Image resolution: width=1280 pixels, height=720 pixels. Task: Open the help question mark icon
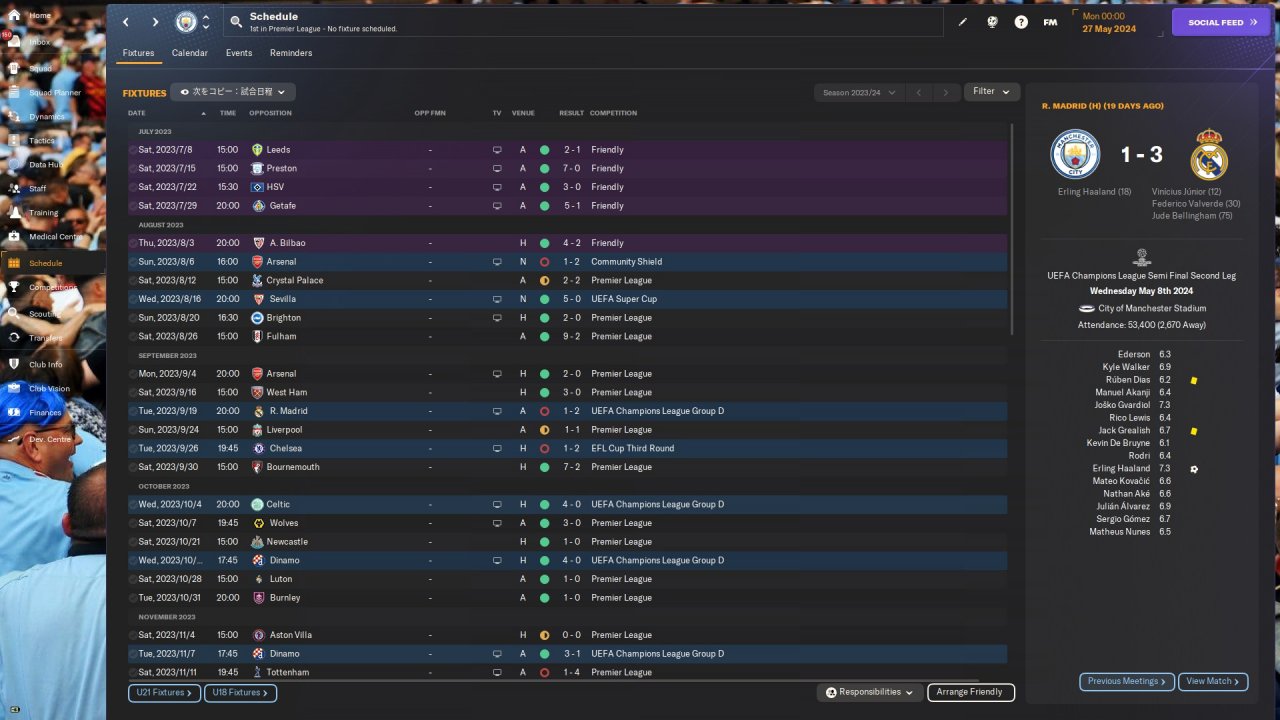1021,22
